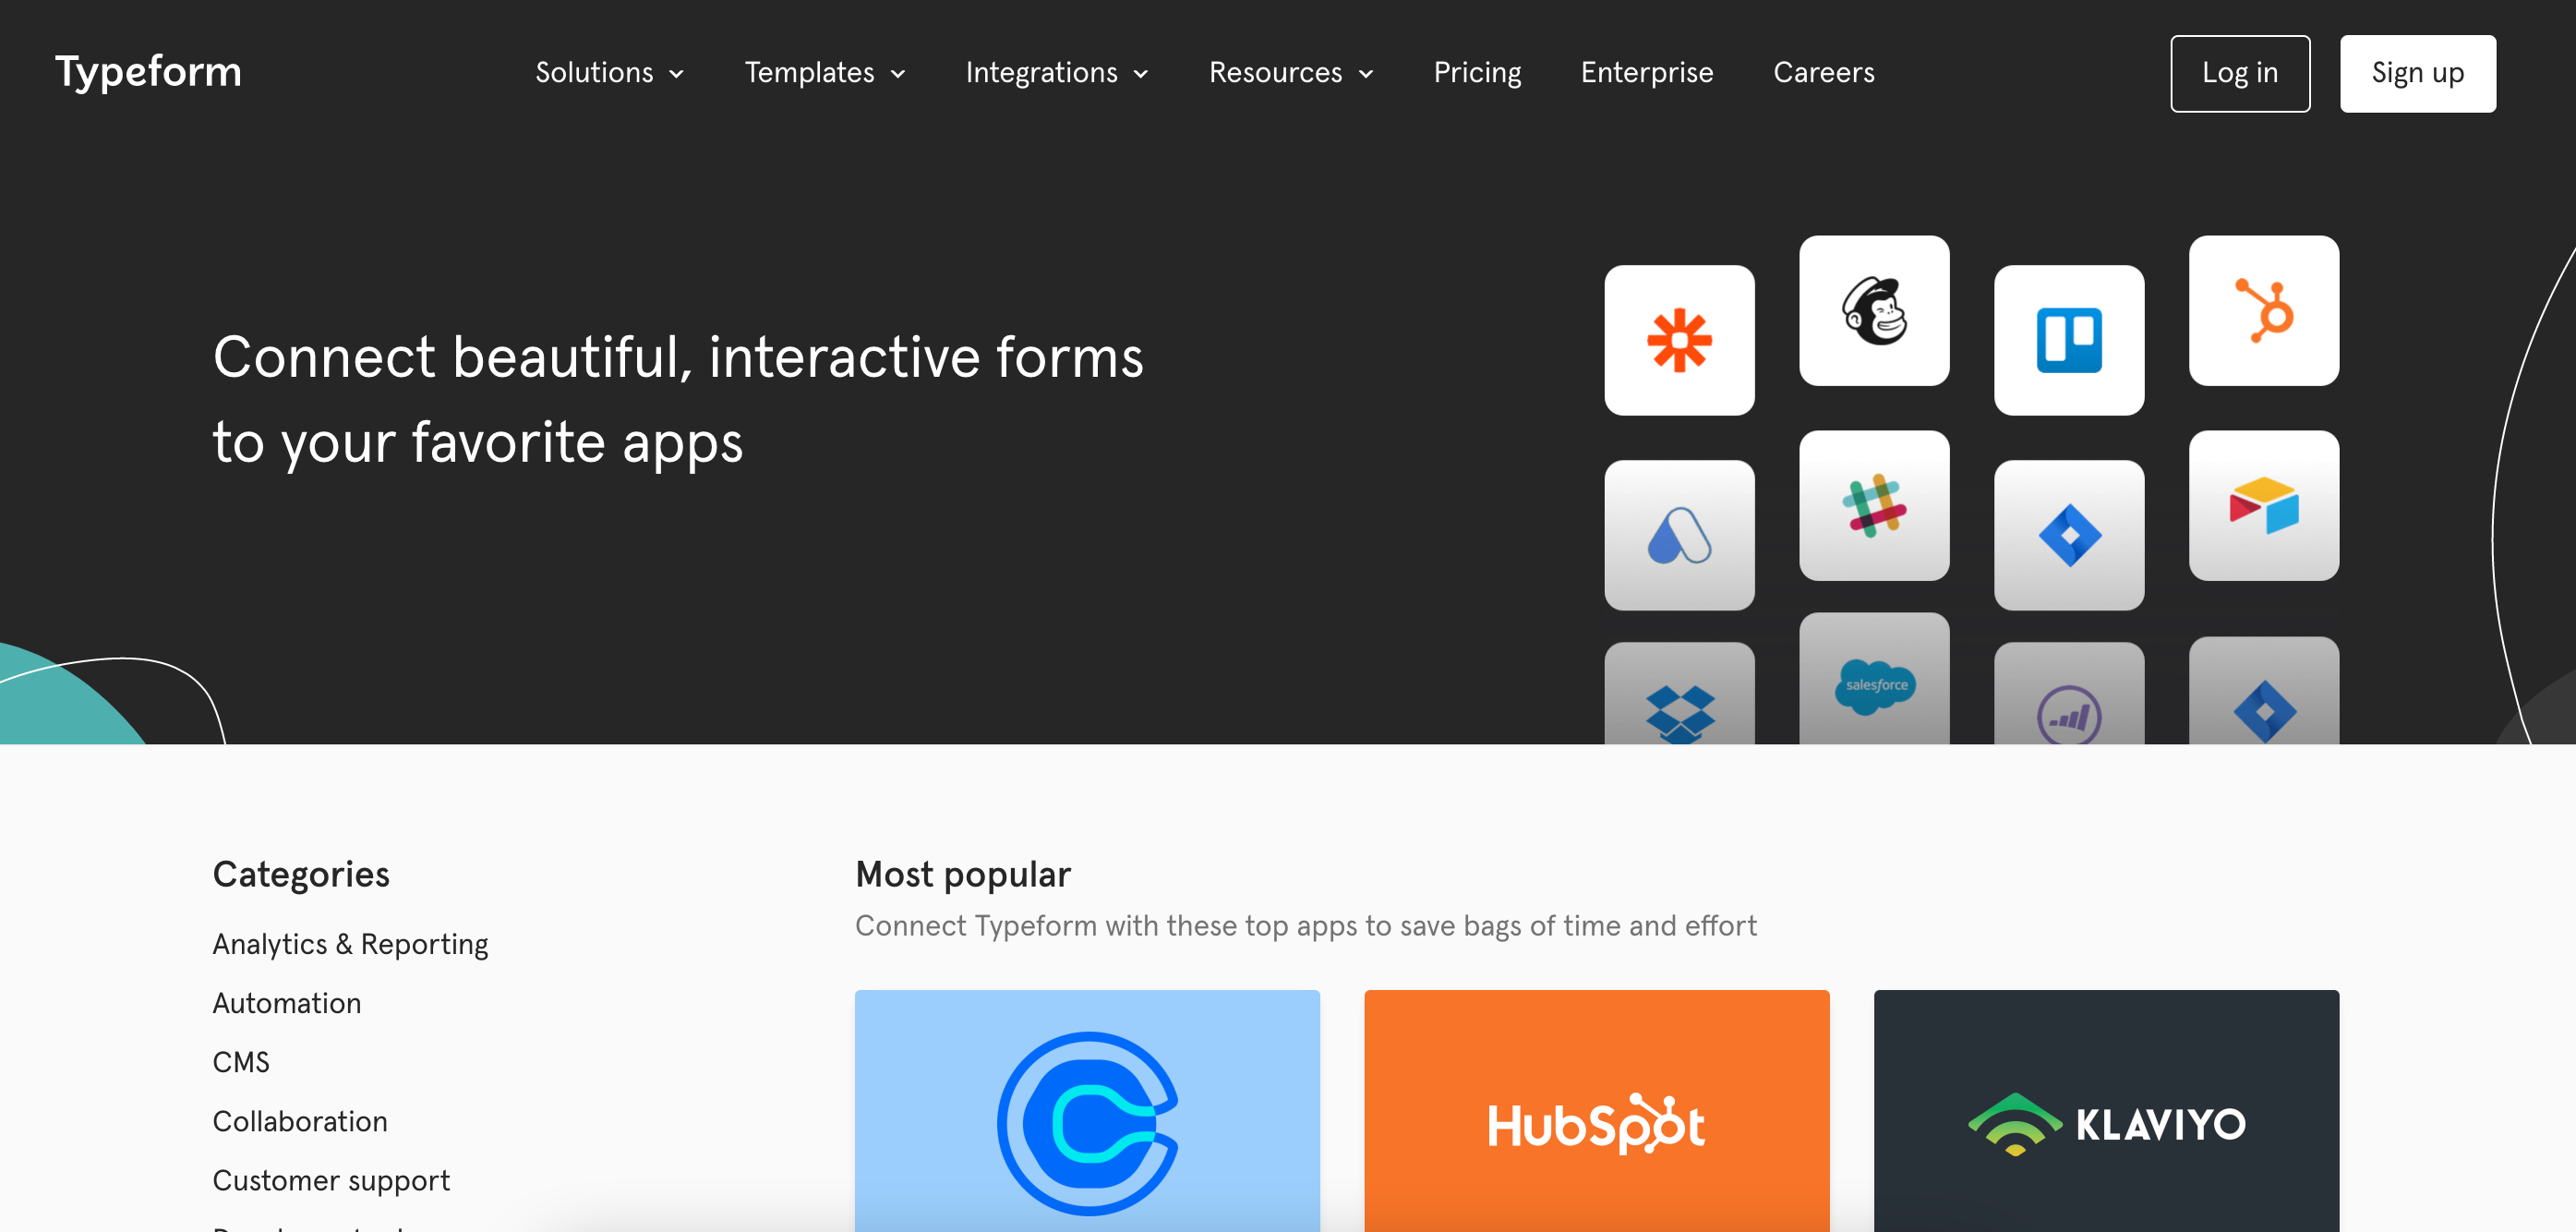Open the Resources dropdown menu
This screenshot has width=2576, height=1232.
pyautogui.click(x=1292, y=72)
